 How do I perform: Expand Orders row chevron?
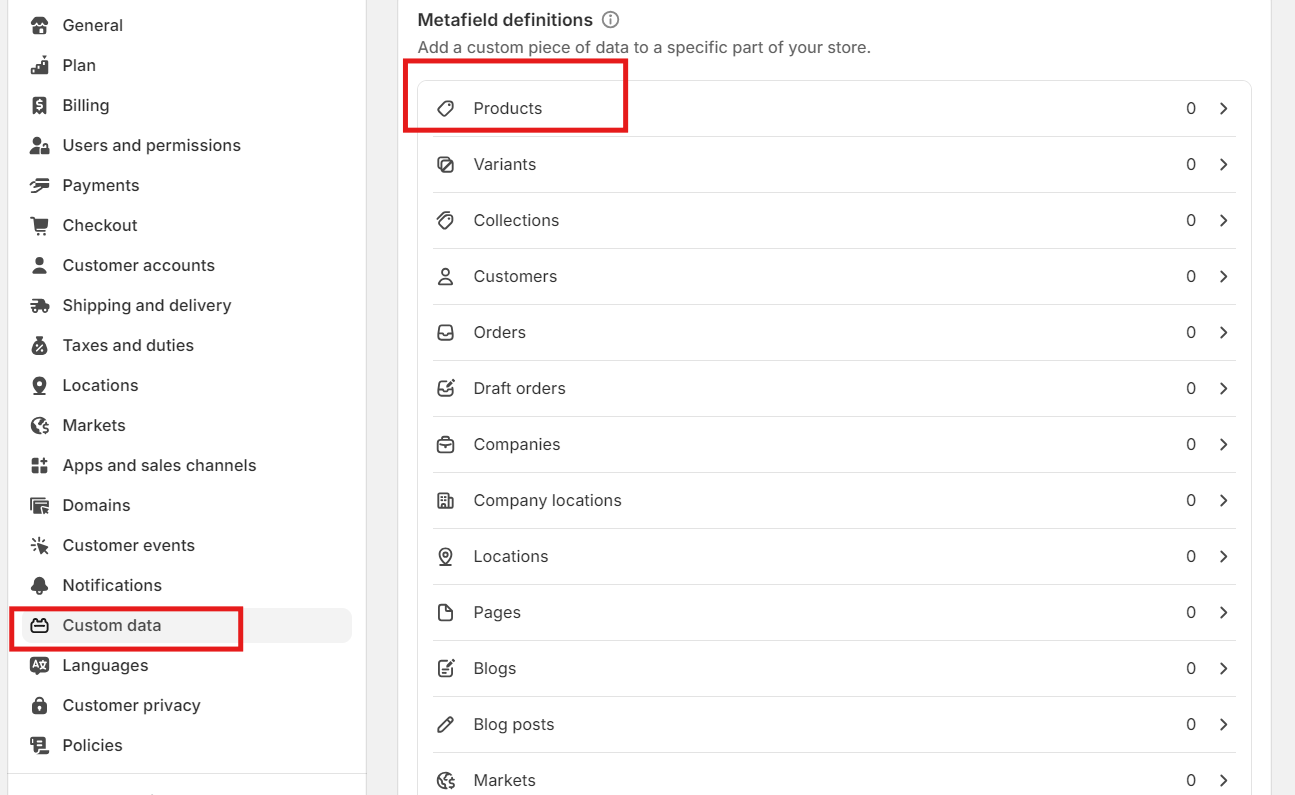pos(1224,332)
